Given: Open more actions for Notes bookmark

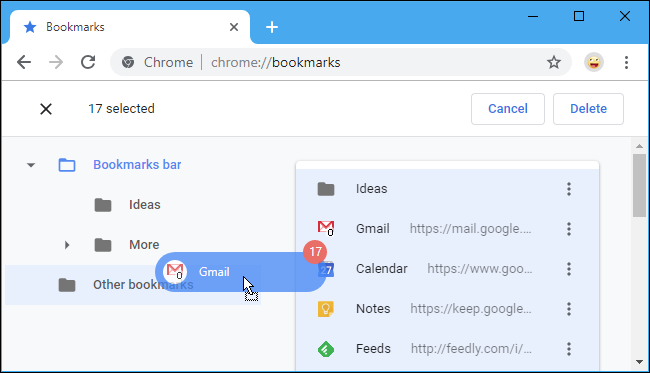Looking at the screenshot, I should (569, 309).
